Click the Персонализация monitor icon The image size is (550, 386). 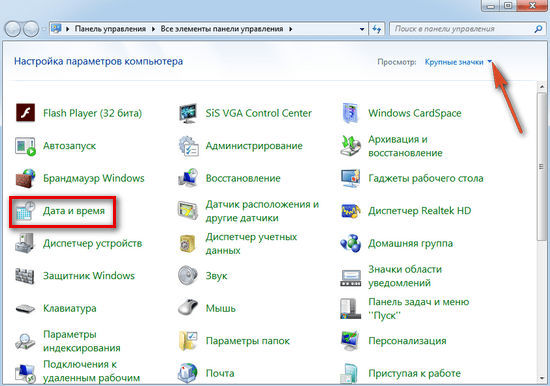(x=351, y=341)
